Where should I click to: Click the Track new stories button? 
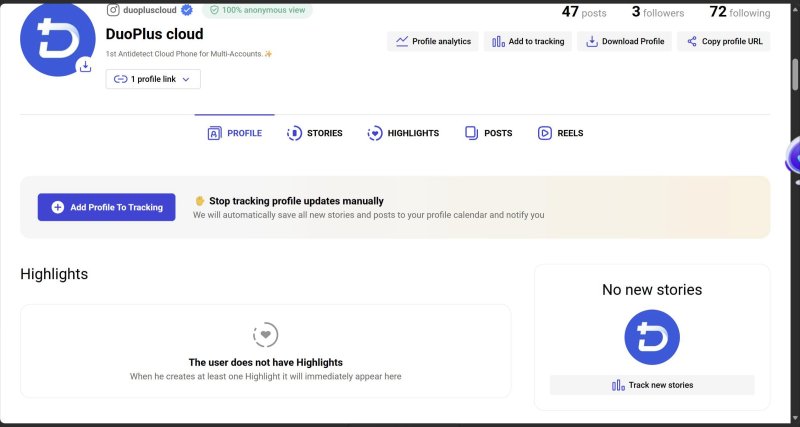[x=652, y=385]
